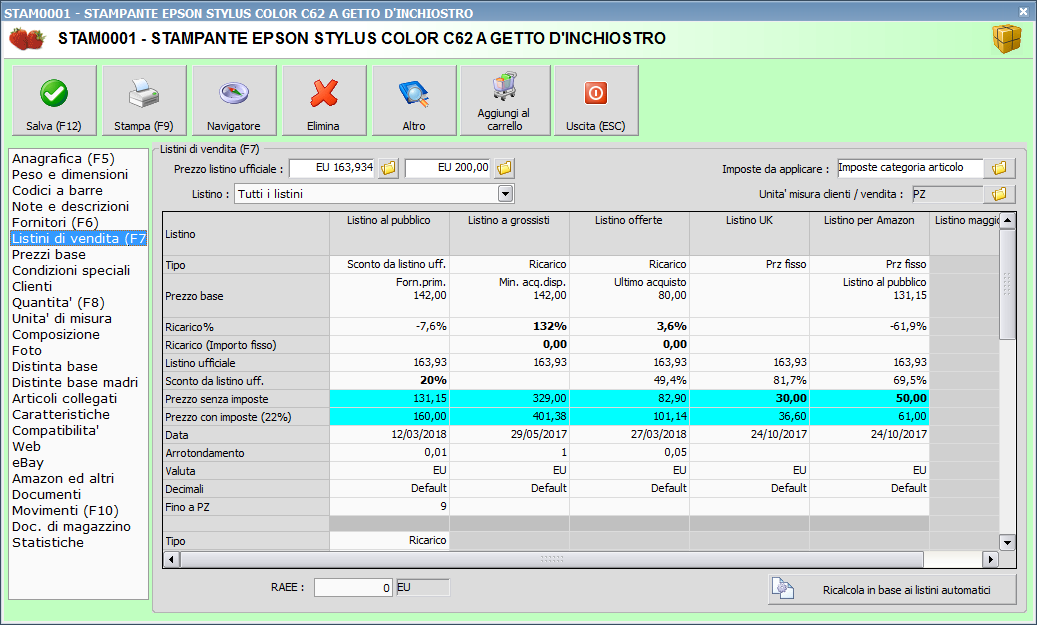This screenshot has width=1037, height=625.
Task: Show the Foto section
Action: pyautogui.click(x=26, y=351)
